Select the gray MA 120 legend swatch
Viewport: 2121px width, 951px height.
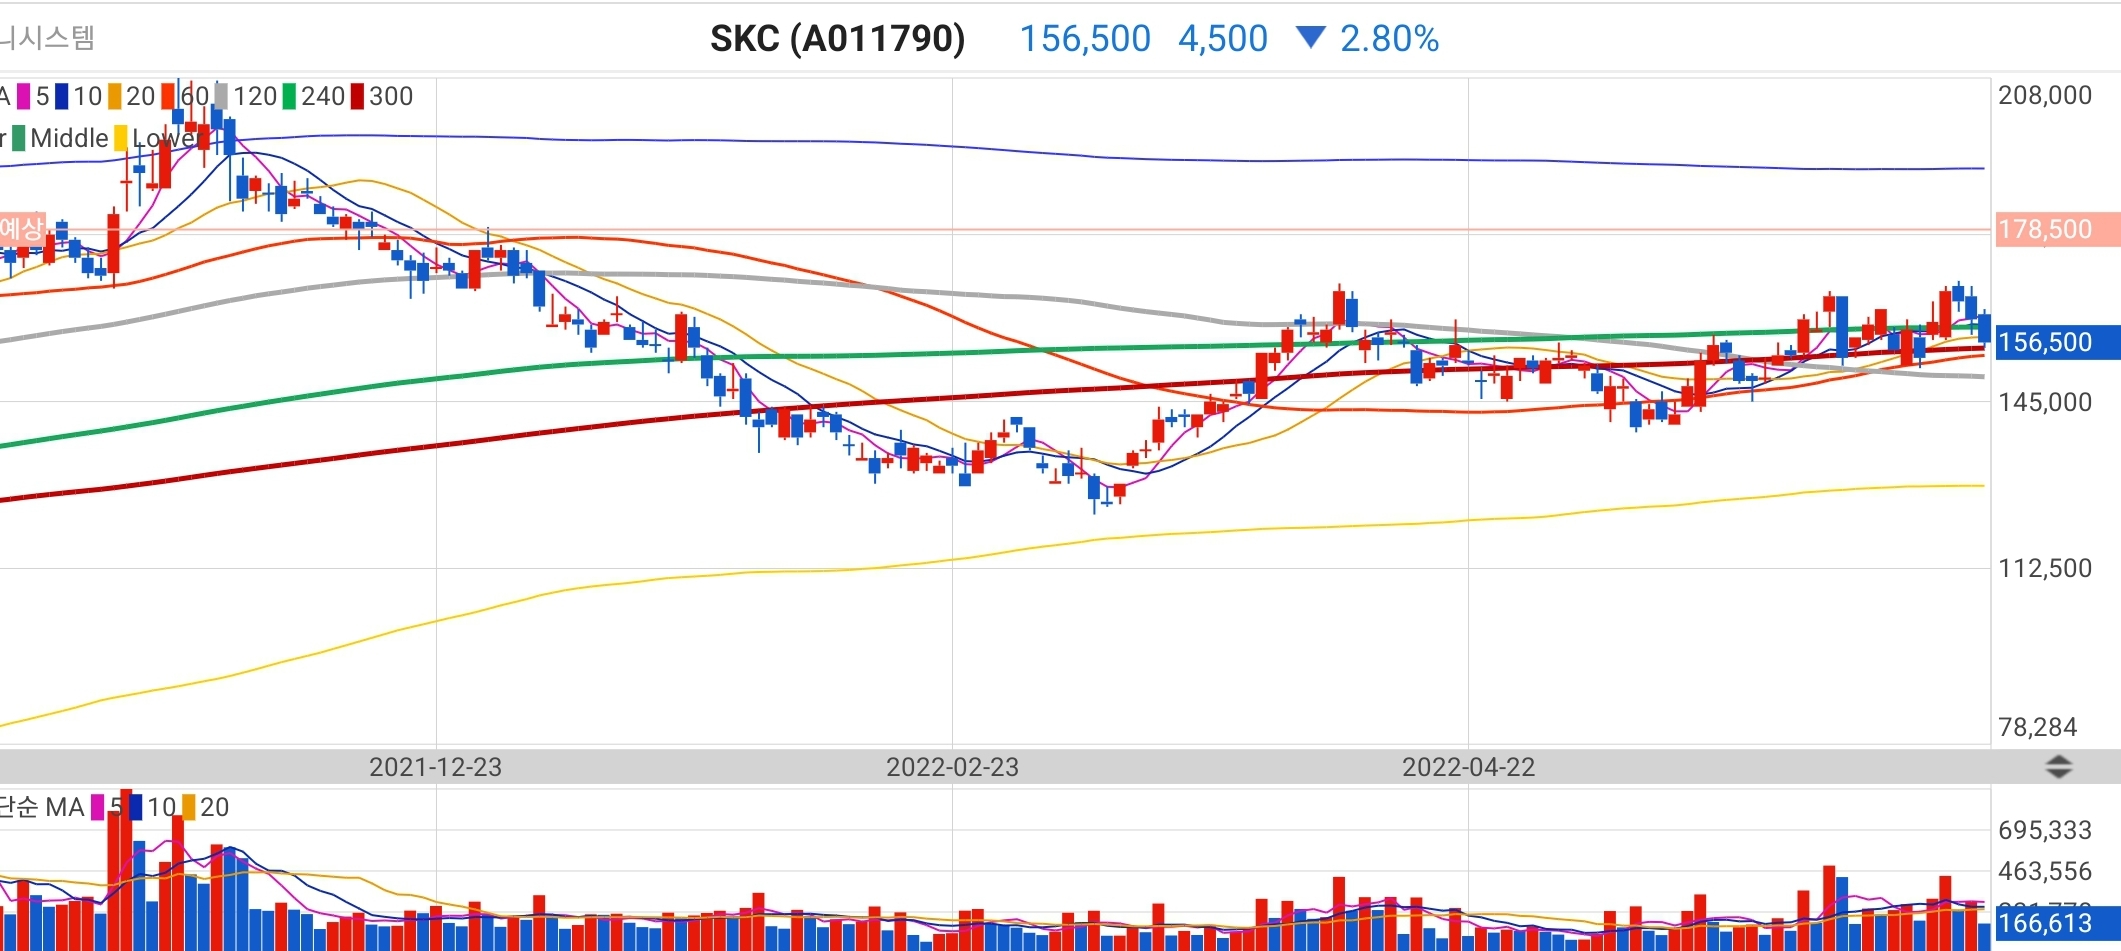coord(222,96)
